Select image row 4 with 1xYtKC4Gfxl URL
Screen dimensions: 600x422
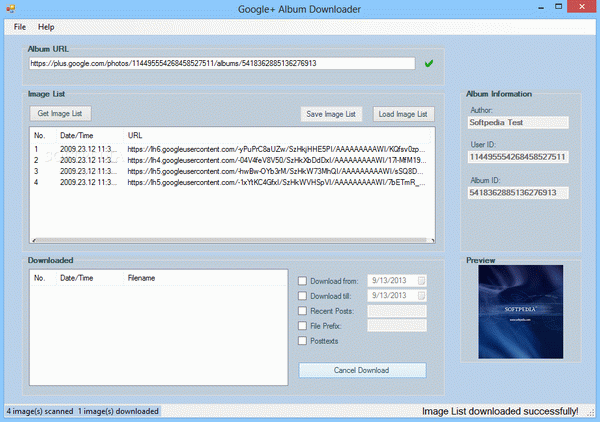232,182
